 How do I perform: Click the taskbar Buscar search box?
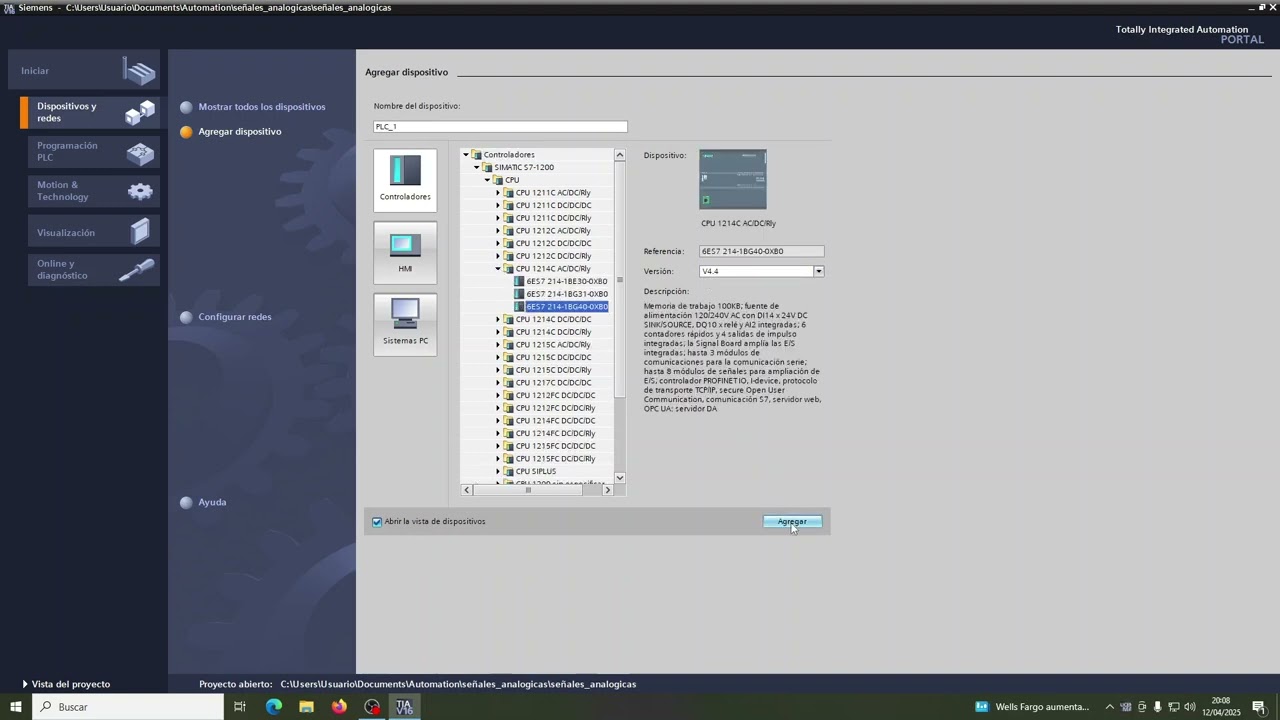(130, 707)
